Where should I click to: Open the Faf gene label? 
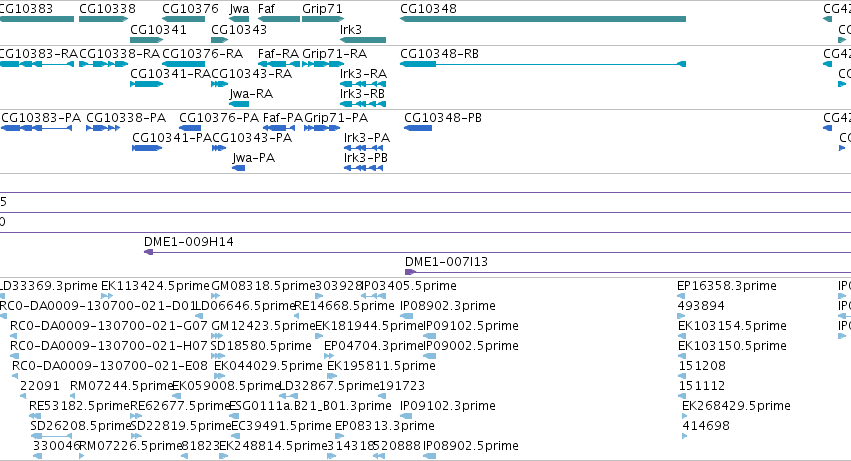pos(266,9)
